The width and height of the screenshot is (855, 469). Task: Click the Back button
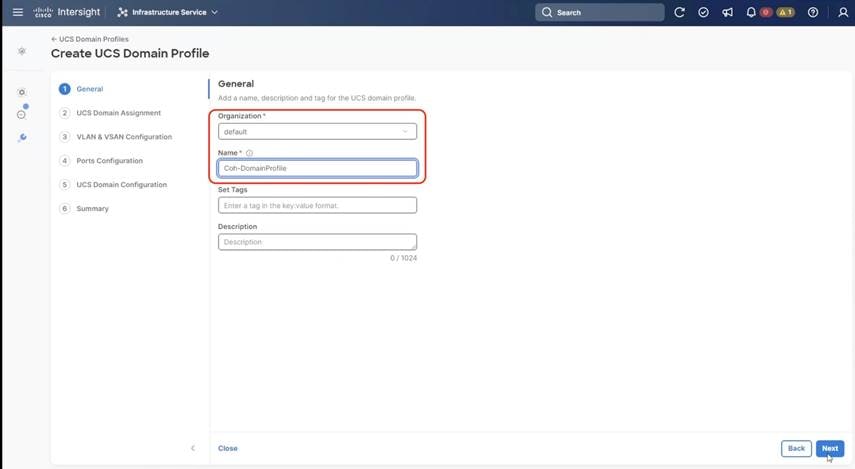tap(796, 448)
